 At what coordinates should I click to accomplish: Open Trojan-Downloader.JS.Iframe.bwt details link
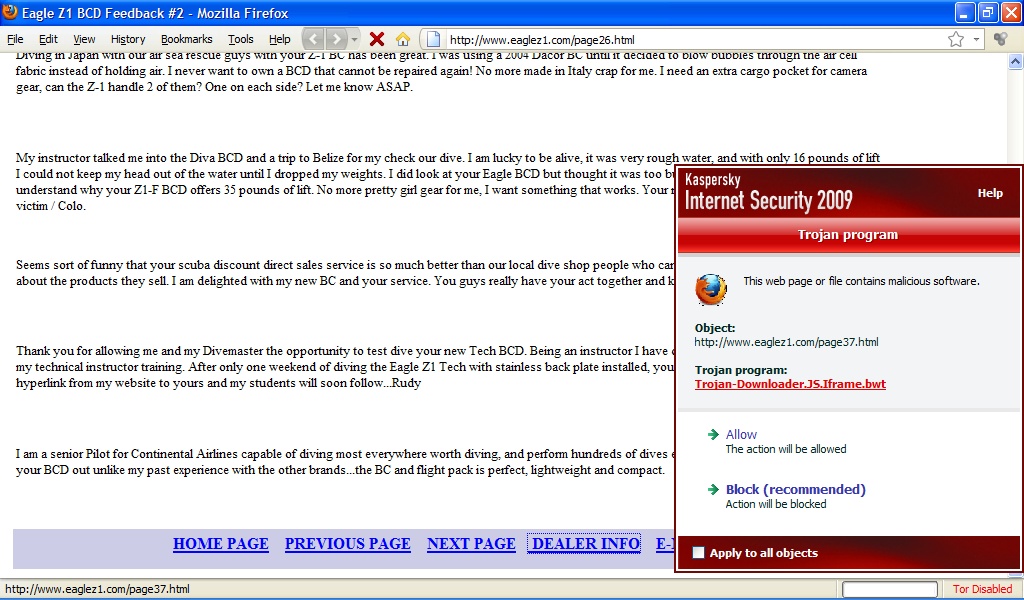click(789, 384)
